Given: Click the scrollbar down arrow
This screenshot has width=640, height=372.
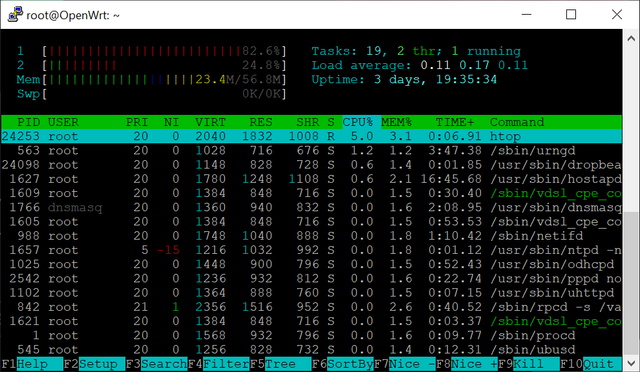Looking at the screenshot, I should click(631, 363).
